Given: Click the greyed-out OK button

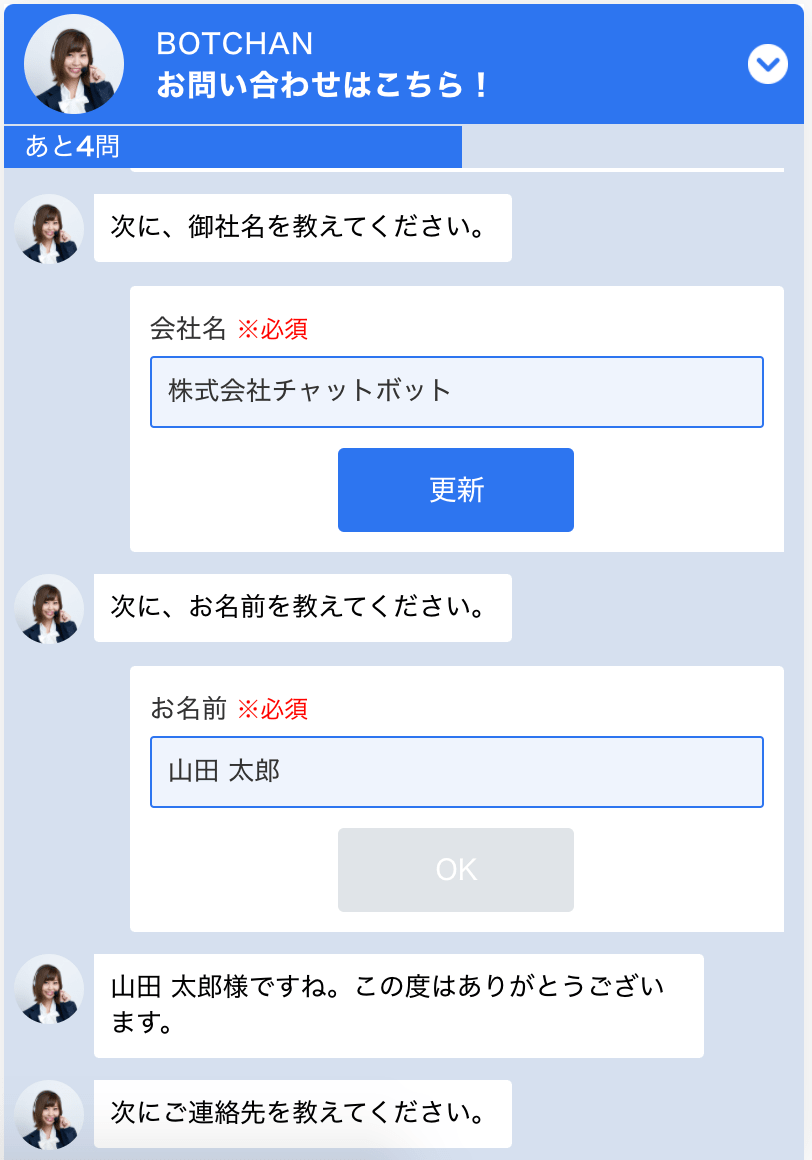Looking at the screenshot, I should 456,870.
